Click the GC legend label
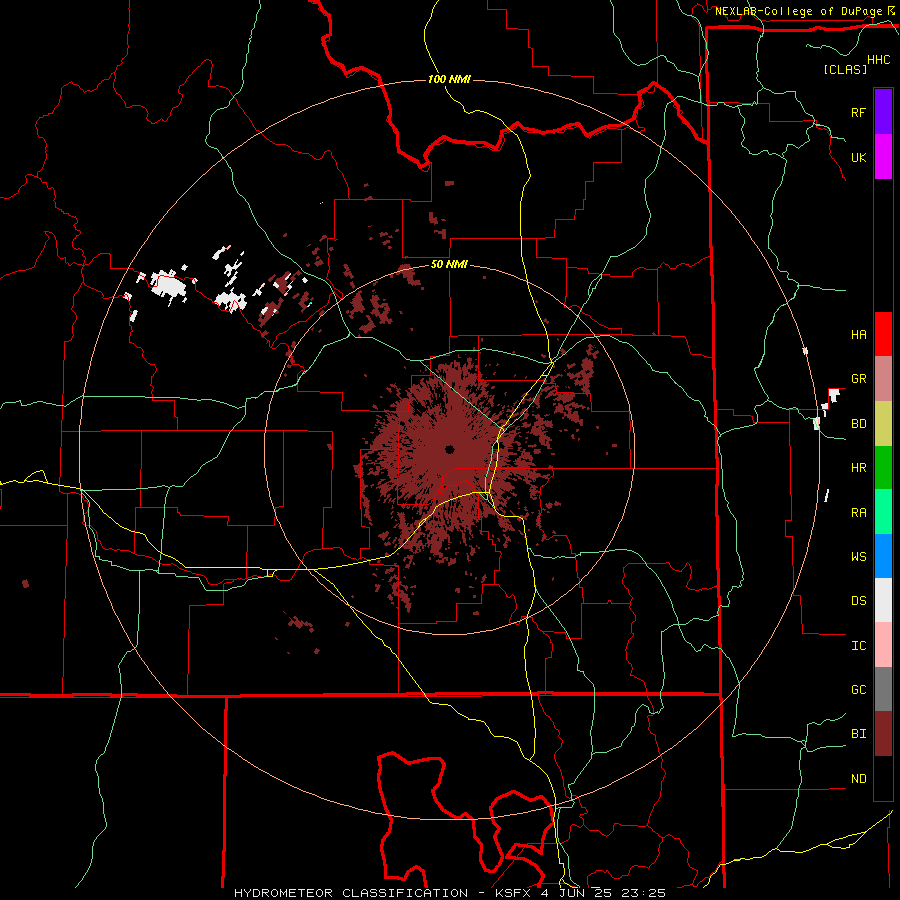 click(858, 689)
